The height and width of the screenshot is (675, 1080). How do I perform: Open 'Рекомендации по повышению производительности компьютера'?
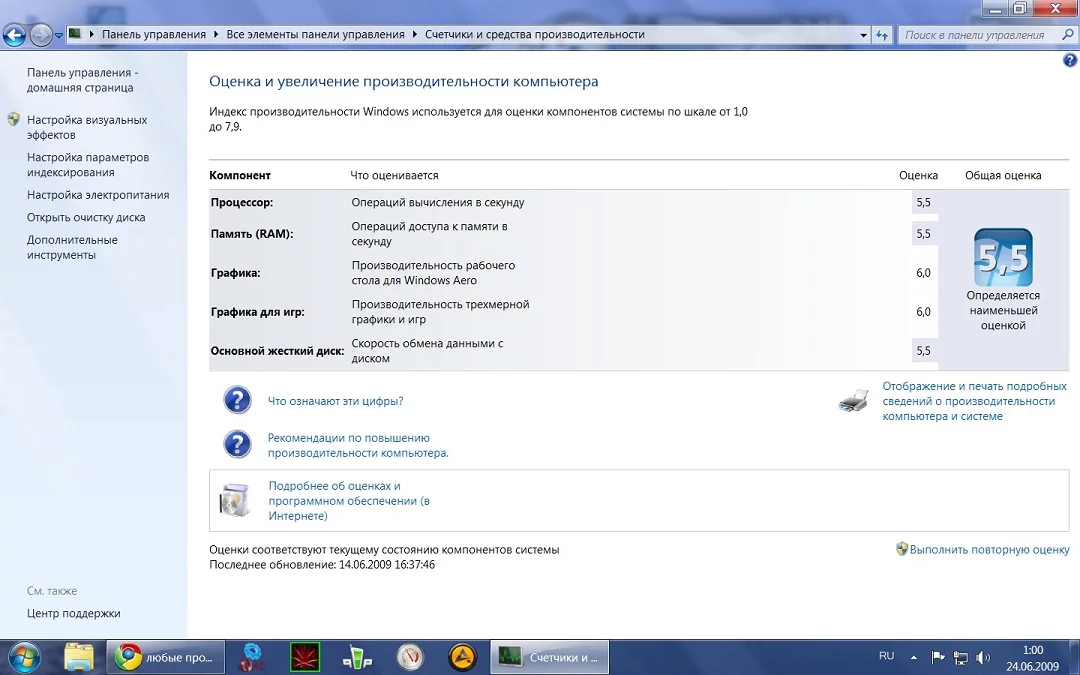358,446
